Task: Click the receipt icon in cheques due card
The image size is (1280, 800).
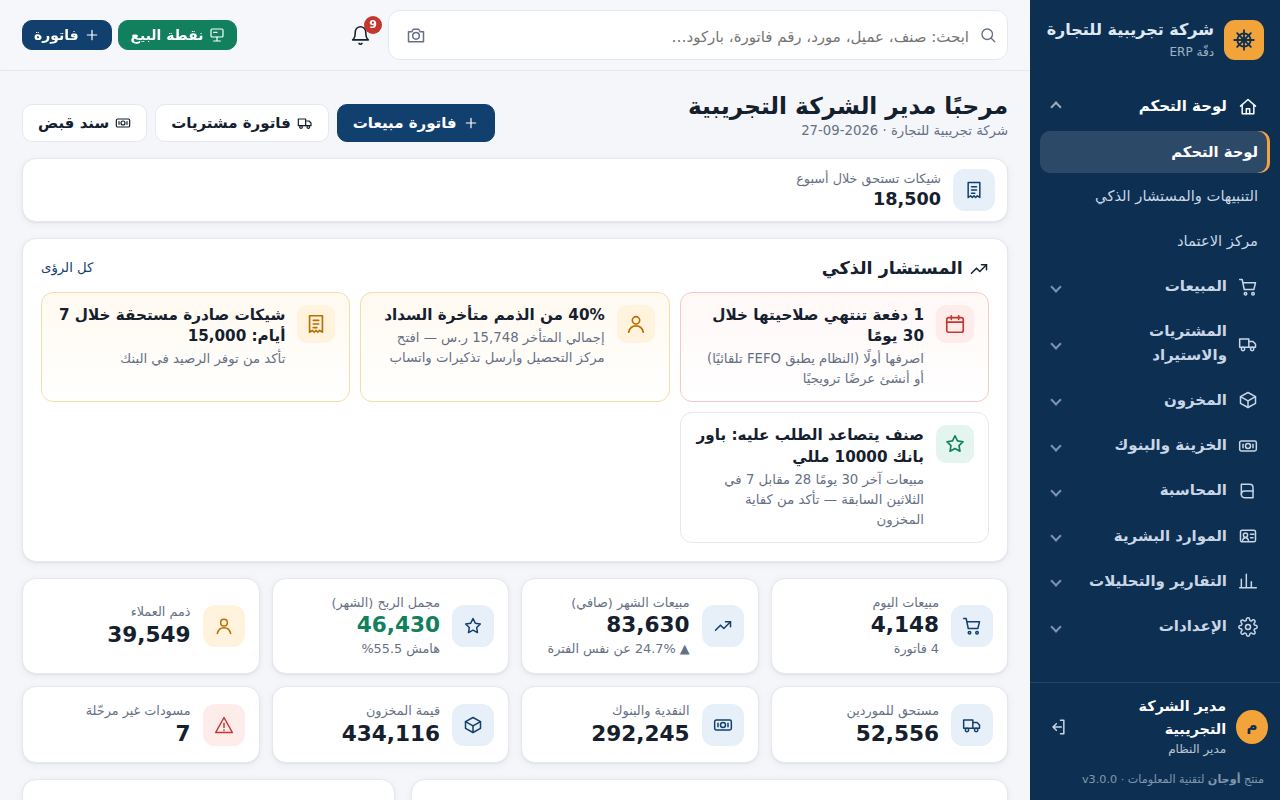Action: (x=974, y=190)
